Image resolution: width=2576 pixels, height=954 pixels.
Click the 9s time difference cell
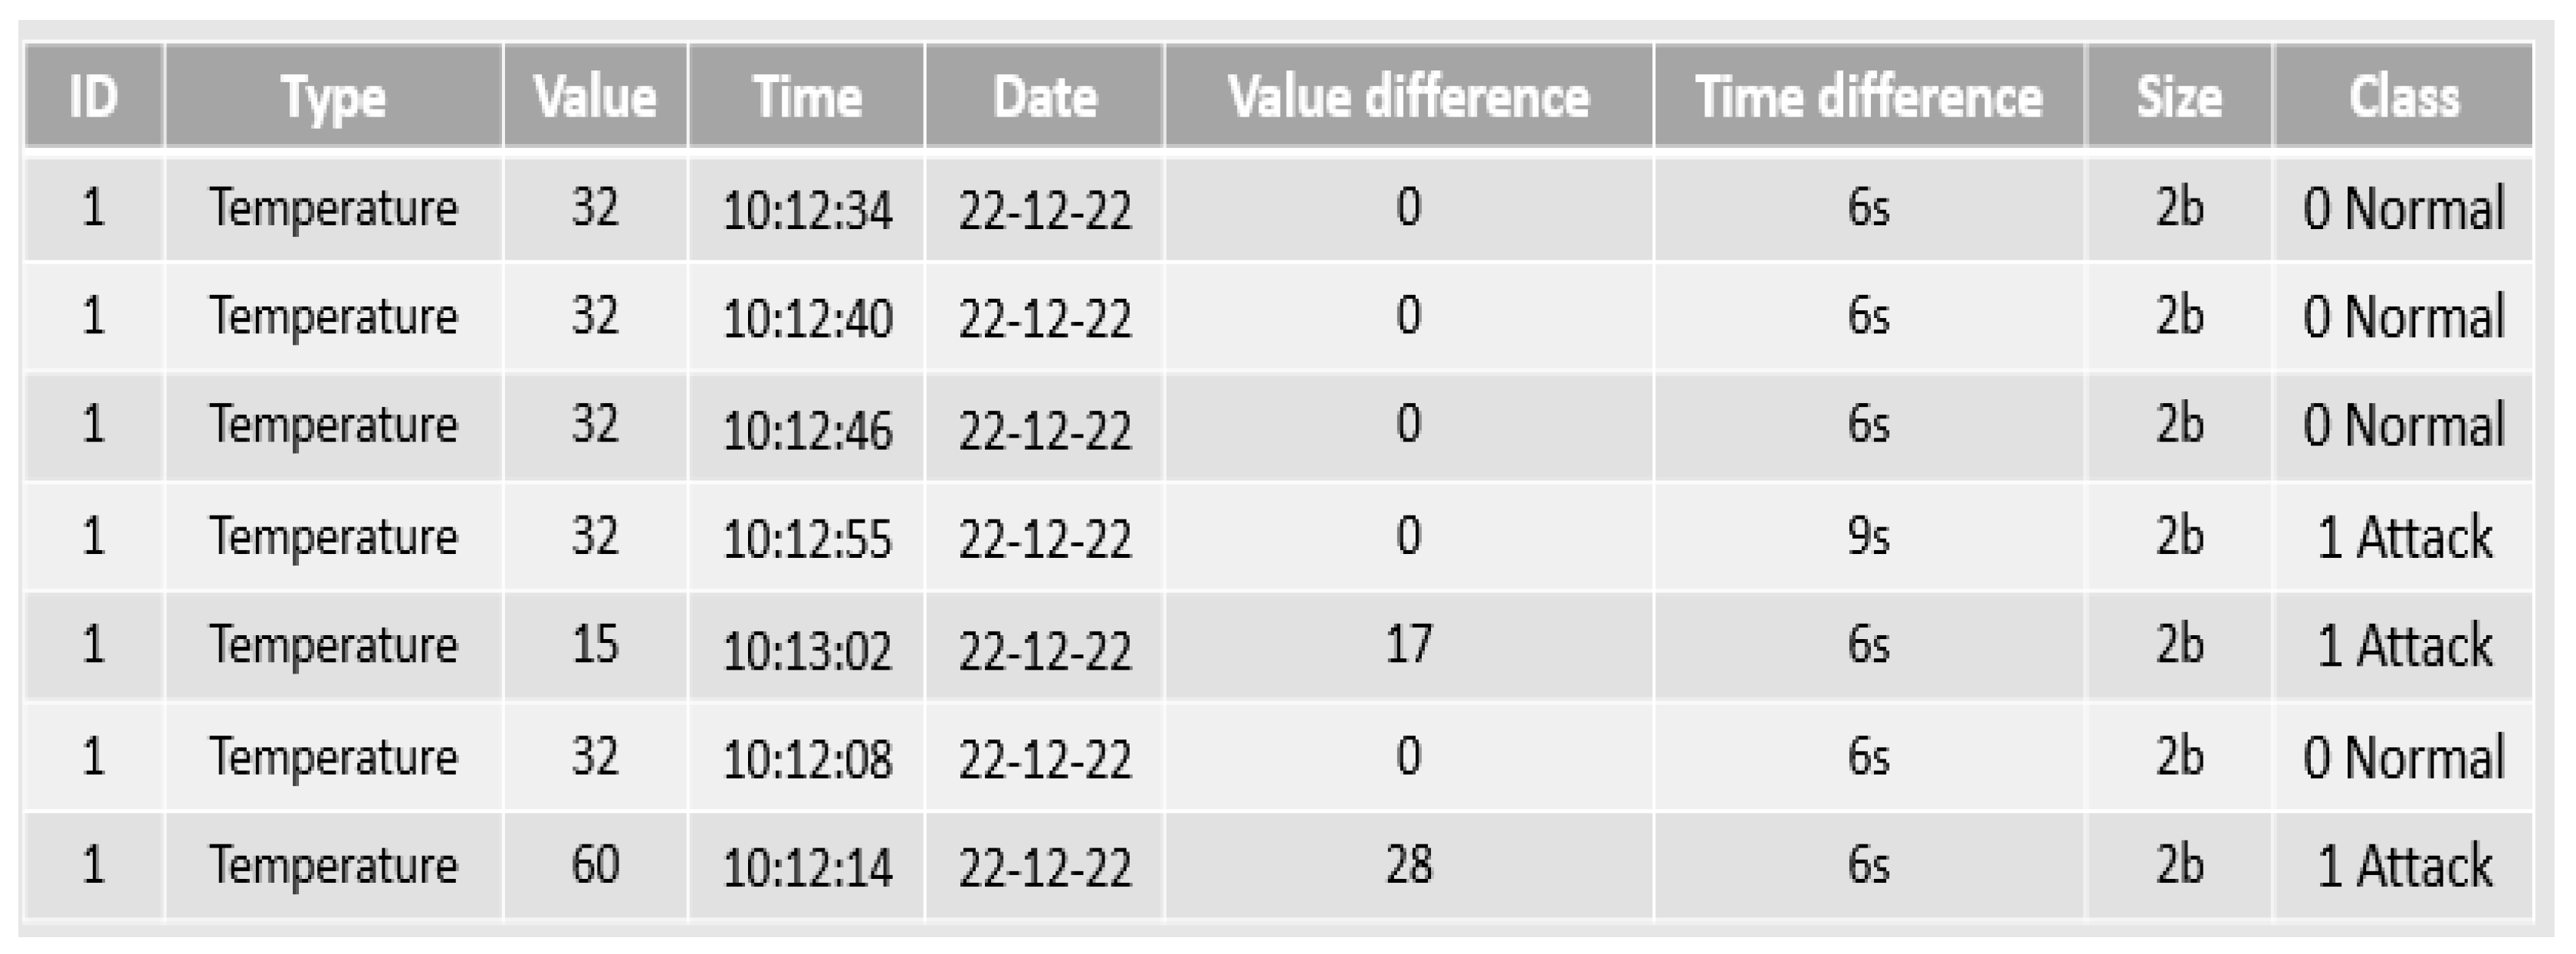click(1868, 536)
